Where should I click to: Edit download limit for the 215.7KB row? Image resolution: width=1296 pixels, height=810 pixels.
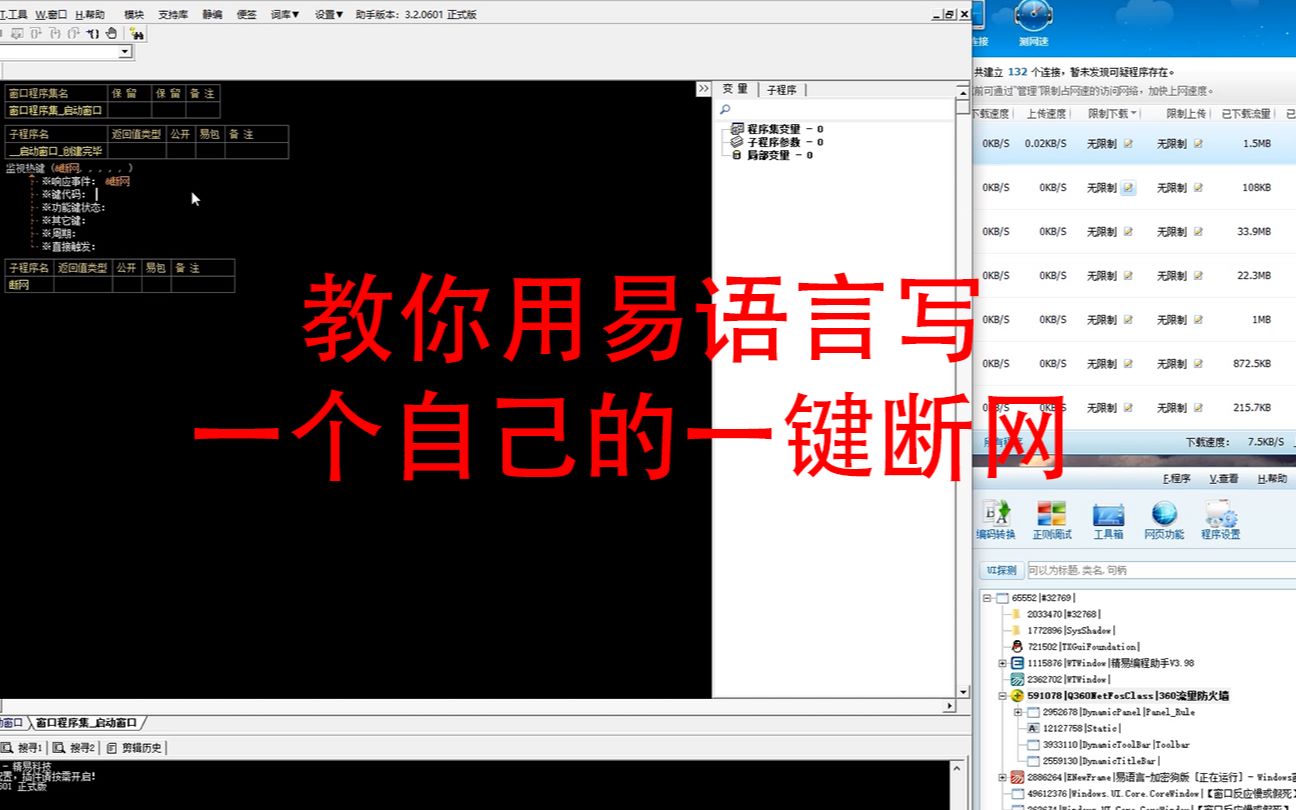[x=1128, y=408]
